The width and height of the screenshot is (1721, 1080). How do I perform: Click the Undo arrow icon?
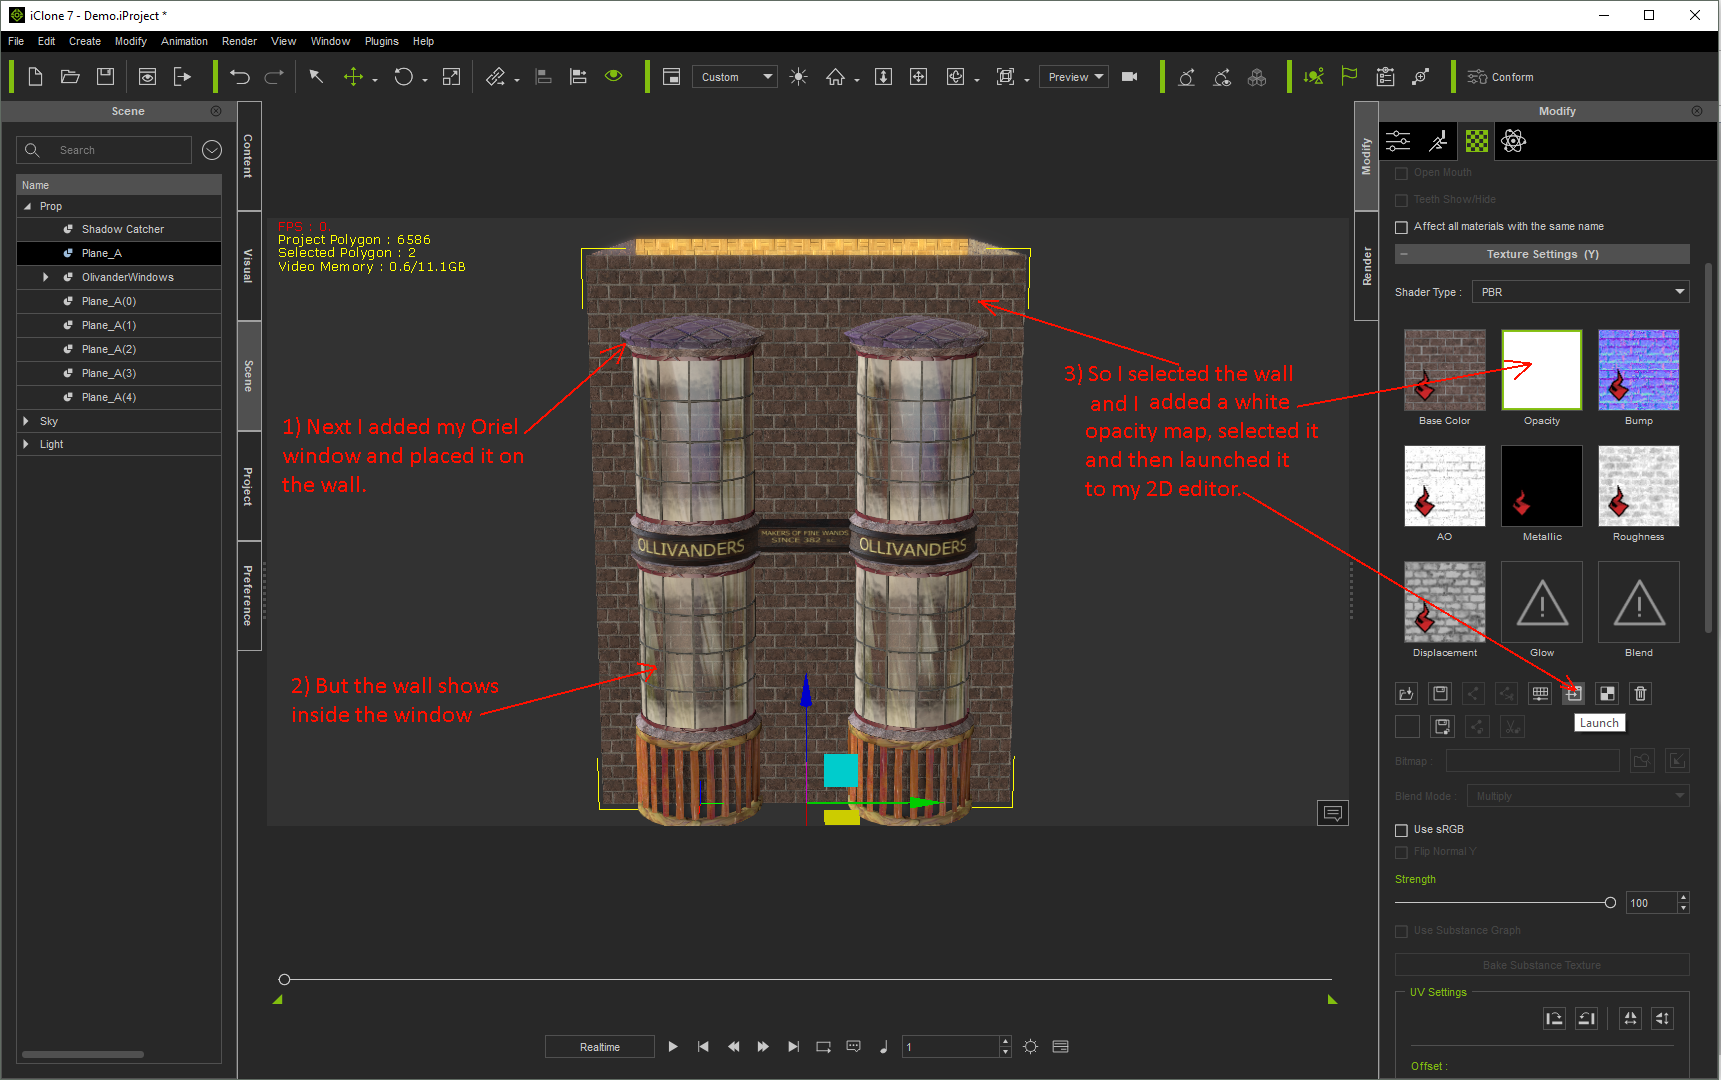coord(240,77)
